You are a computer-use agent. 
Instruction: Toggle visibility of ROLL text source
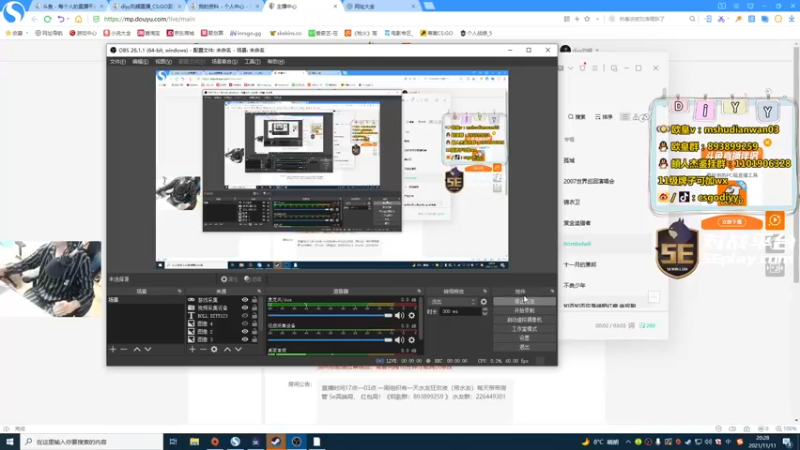(245, 315)
